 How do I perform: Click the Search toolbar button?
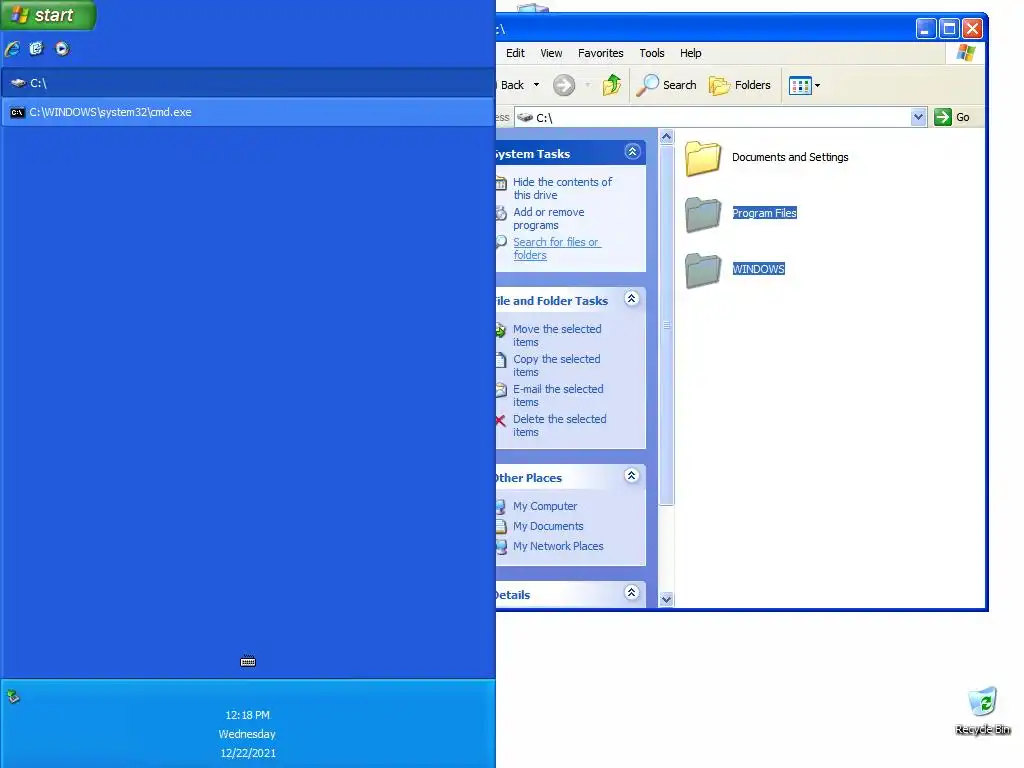666,85
